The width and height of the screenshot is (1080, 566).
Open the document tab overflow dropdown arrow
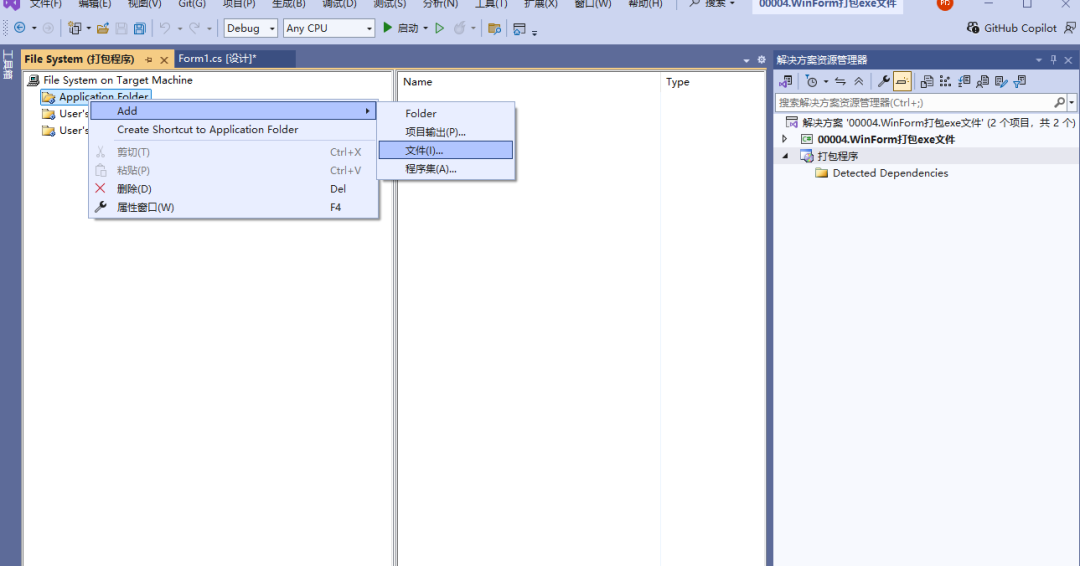pyautogui.click(x=746, y=61)
